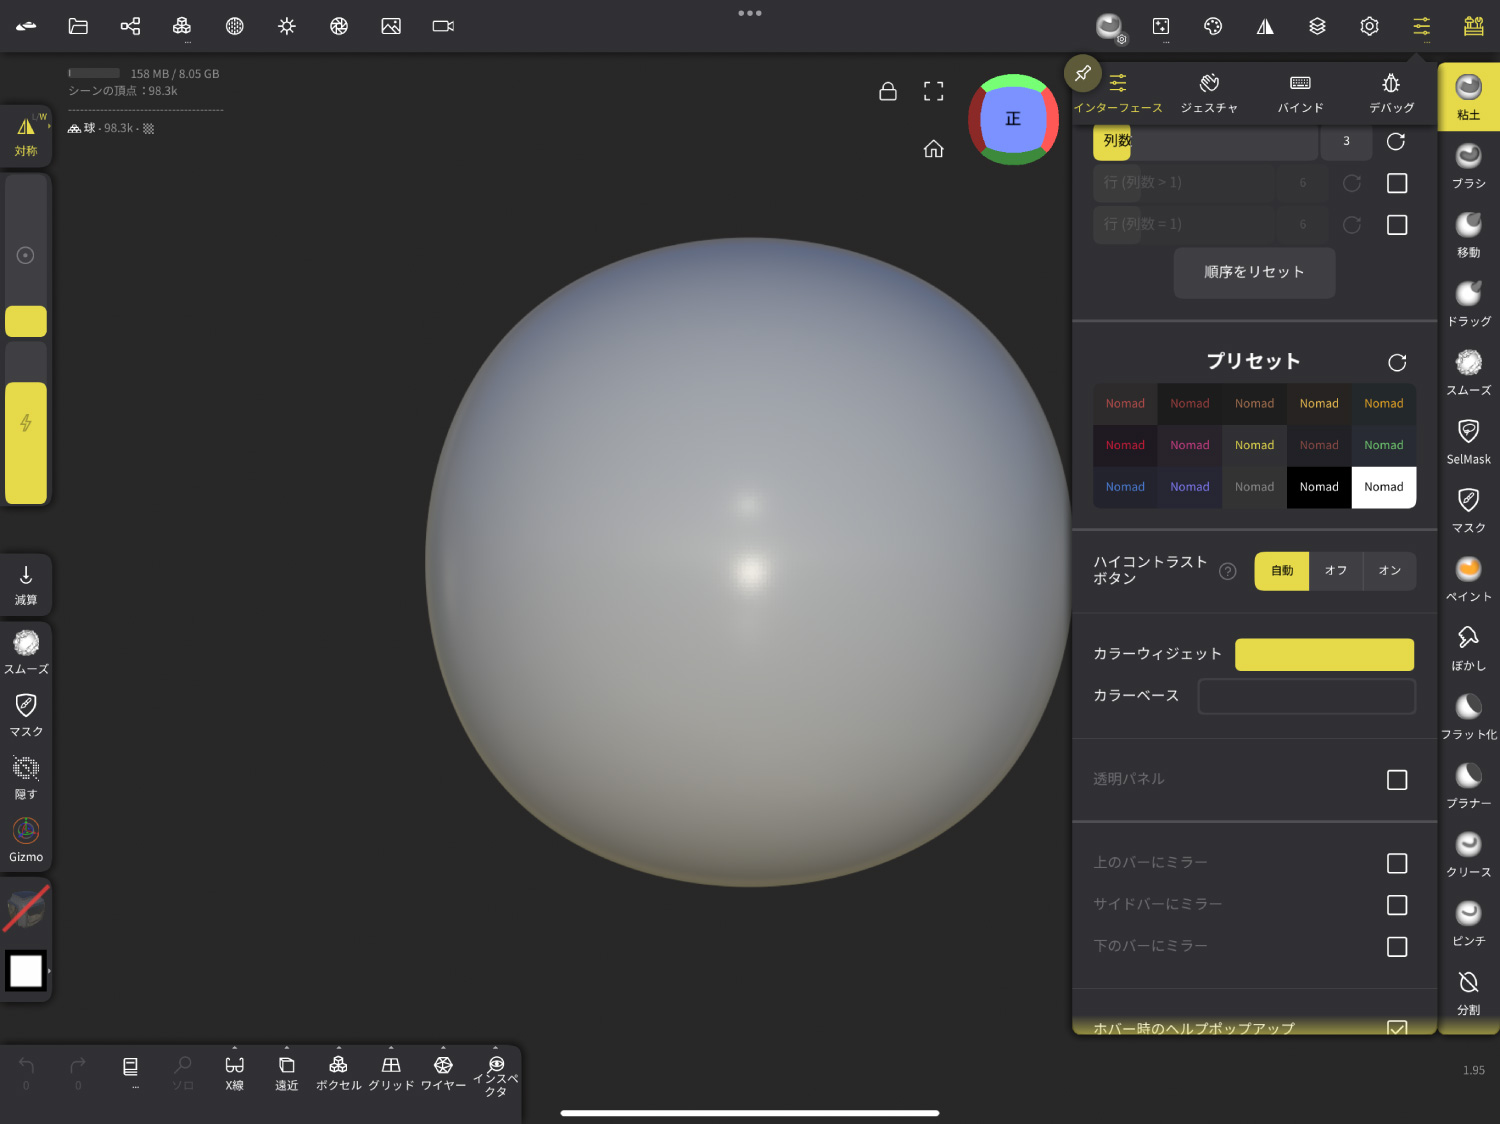Choose the SelMask tool in right toolbar
The image size is (1500, 1124).
click(x=1468, y=441)
